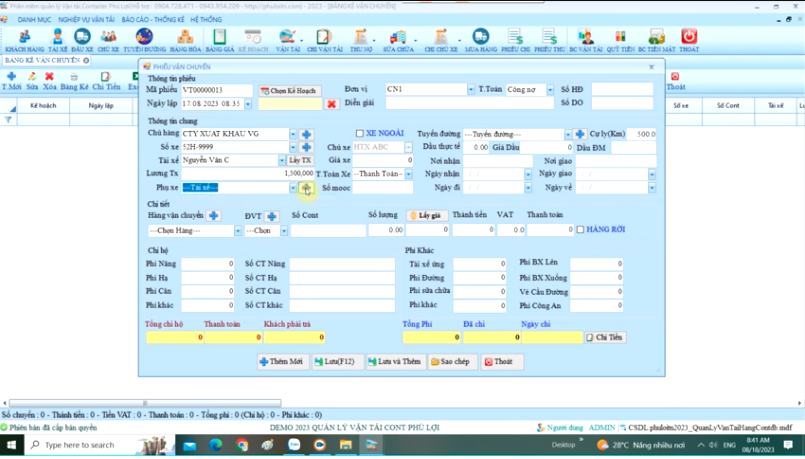Open the NGHIỆP VỤ VẬN TẢI menu
This screenshot has height=459, width=805.
[x=86, y=20]
